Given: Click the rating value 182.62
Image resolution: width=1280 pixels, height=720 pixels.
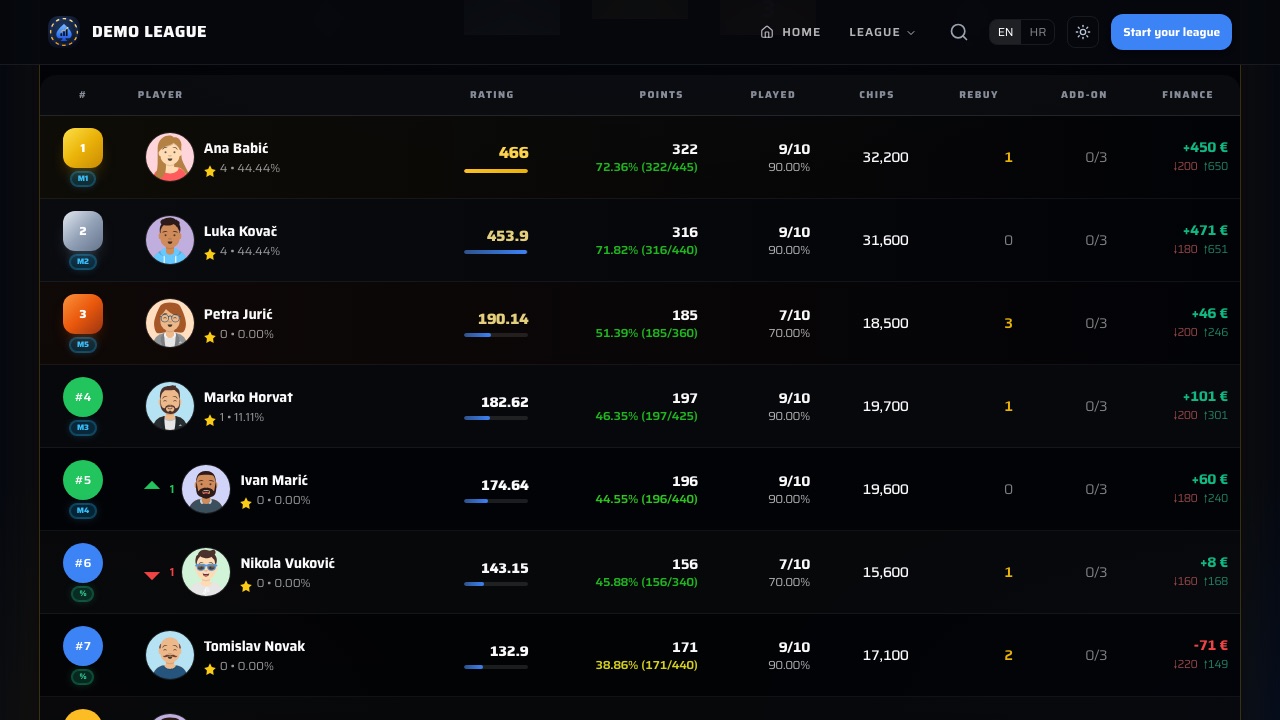Looking at the screenshot, I should [x=505, y=402].
